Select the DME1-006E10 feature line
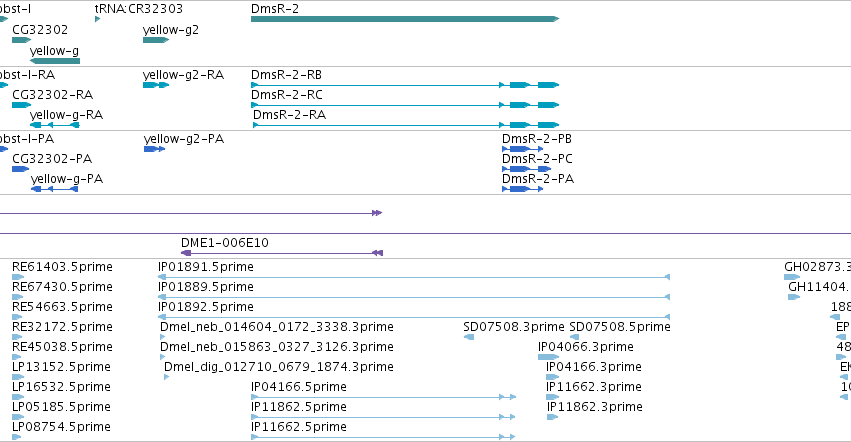This screenshot has width=851, height=442. 282,253
